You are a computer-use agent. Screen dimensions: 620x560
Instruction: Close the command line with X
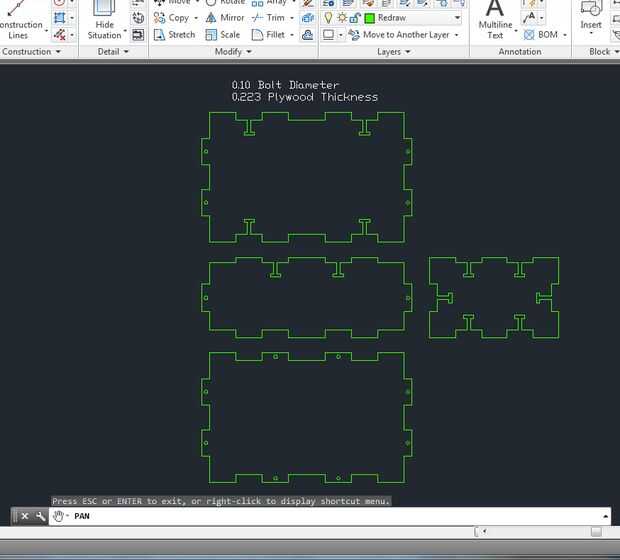pos(25,516)
